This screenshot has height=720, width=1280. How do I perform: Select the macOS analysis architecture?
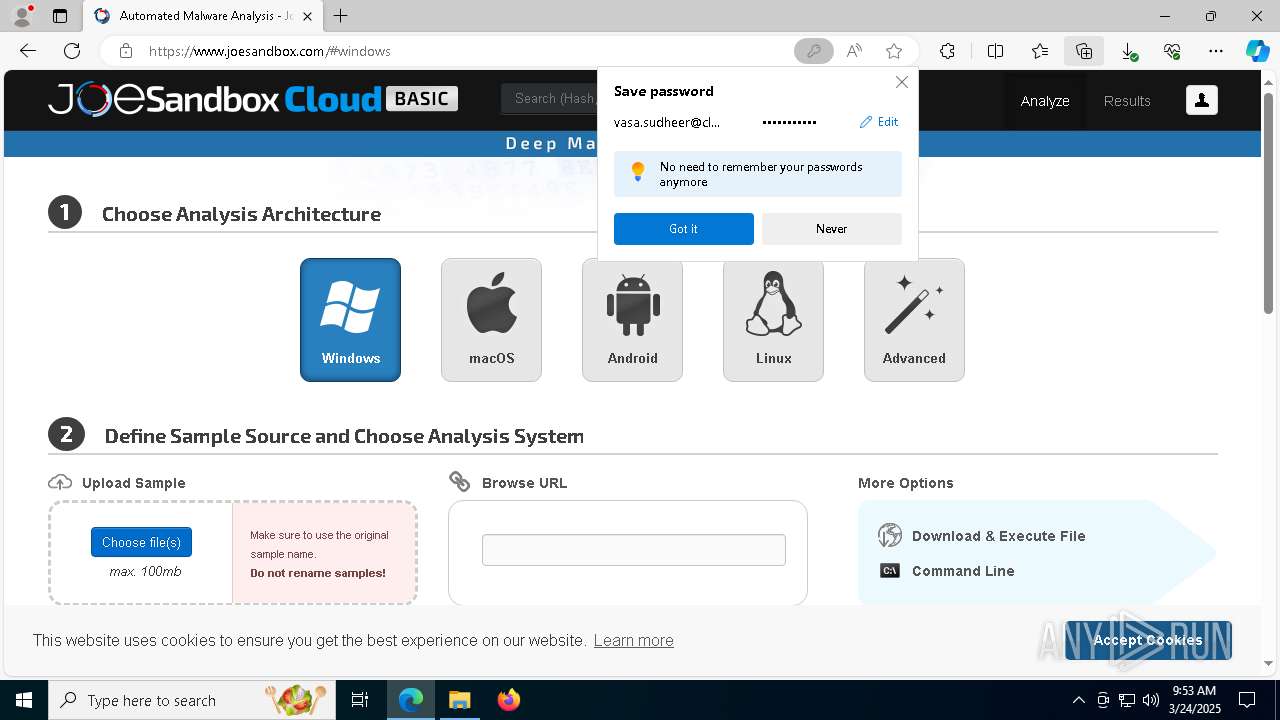[491, 320]
